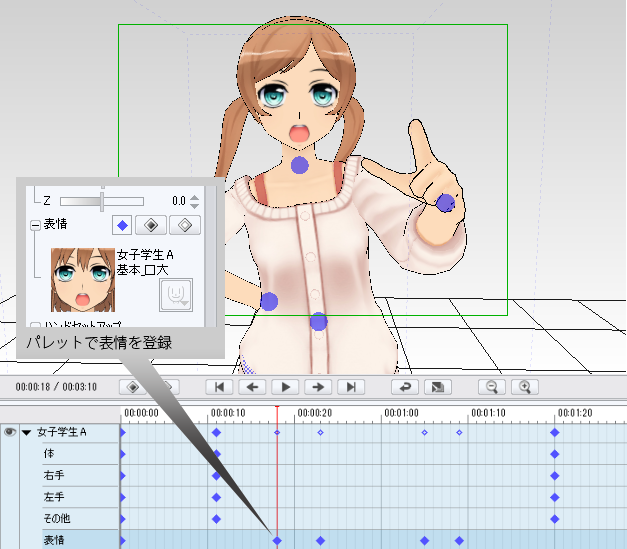The width and height of the screenshot is (627, 549).
Task: Decrease the Z value with down arrow
Action: [x=194, y=205]
